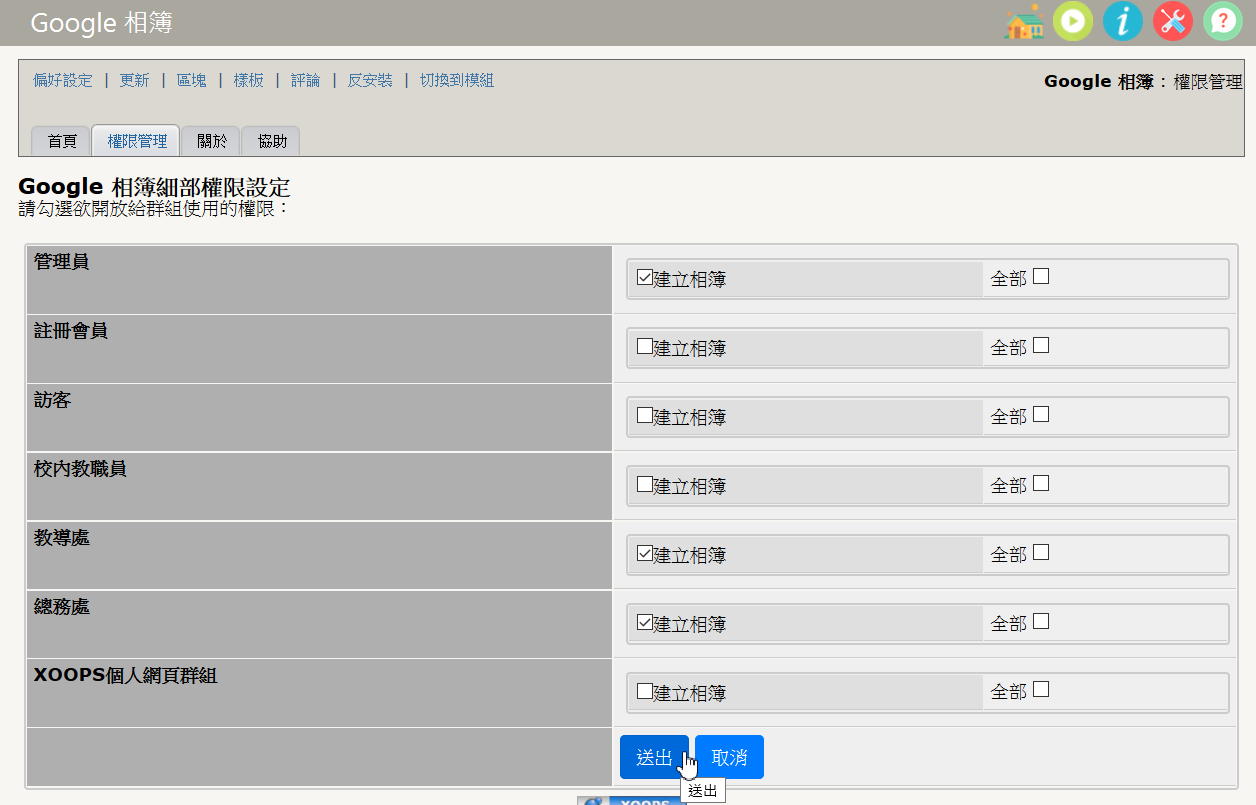Open the green help question icon

coord(1223,21)
